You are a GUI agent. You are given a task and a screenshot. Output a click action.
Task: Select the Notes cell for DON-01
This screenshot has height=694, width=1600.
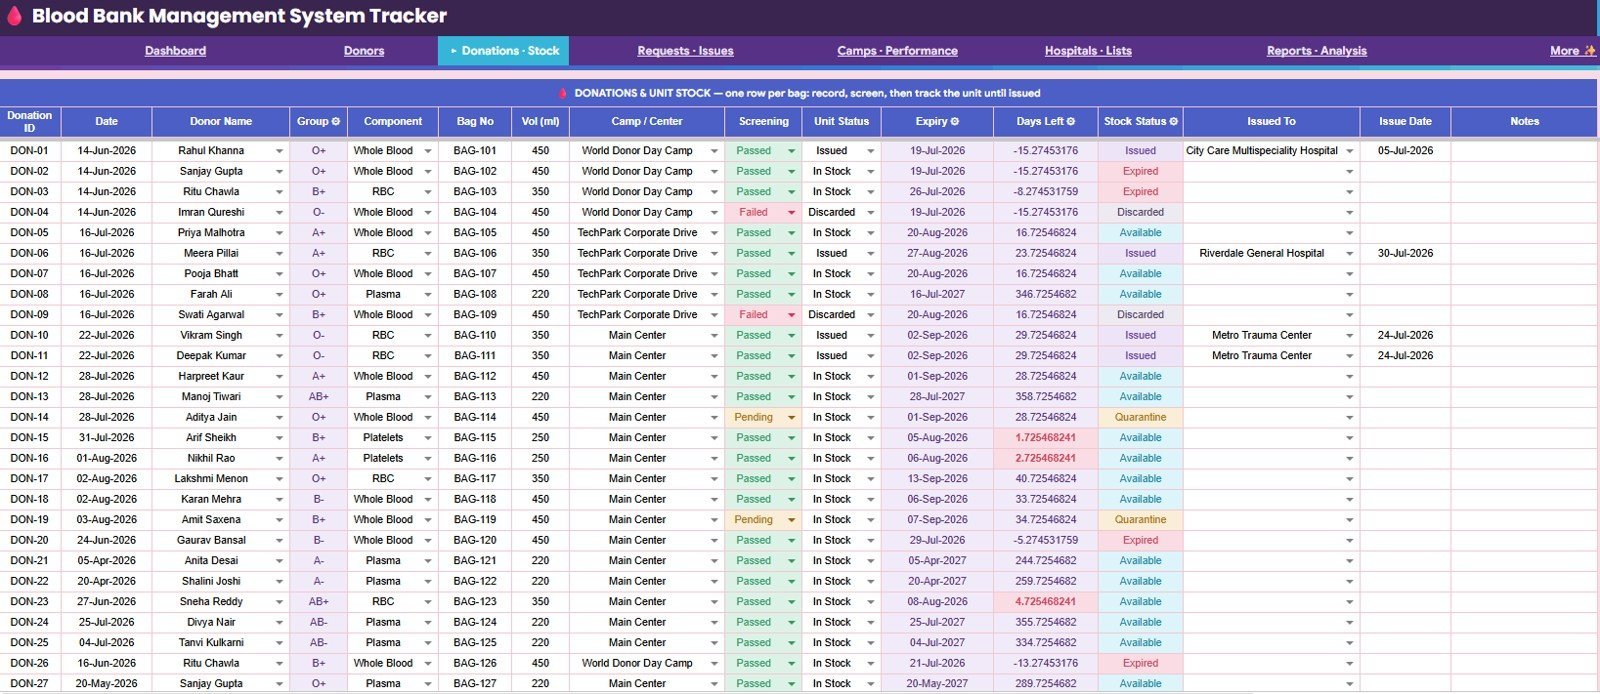click(1524, 151)
